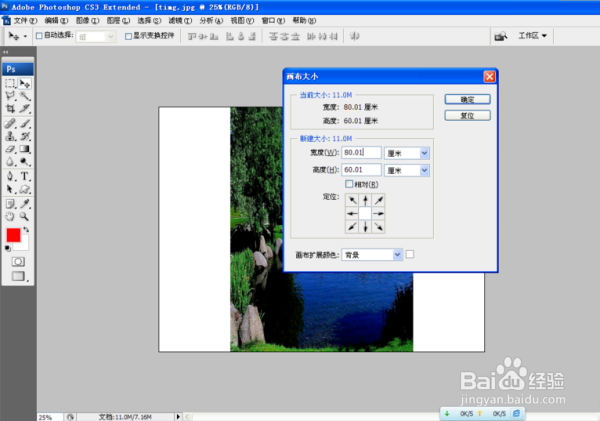Change the screen mode button

18,276
